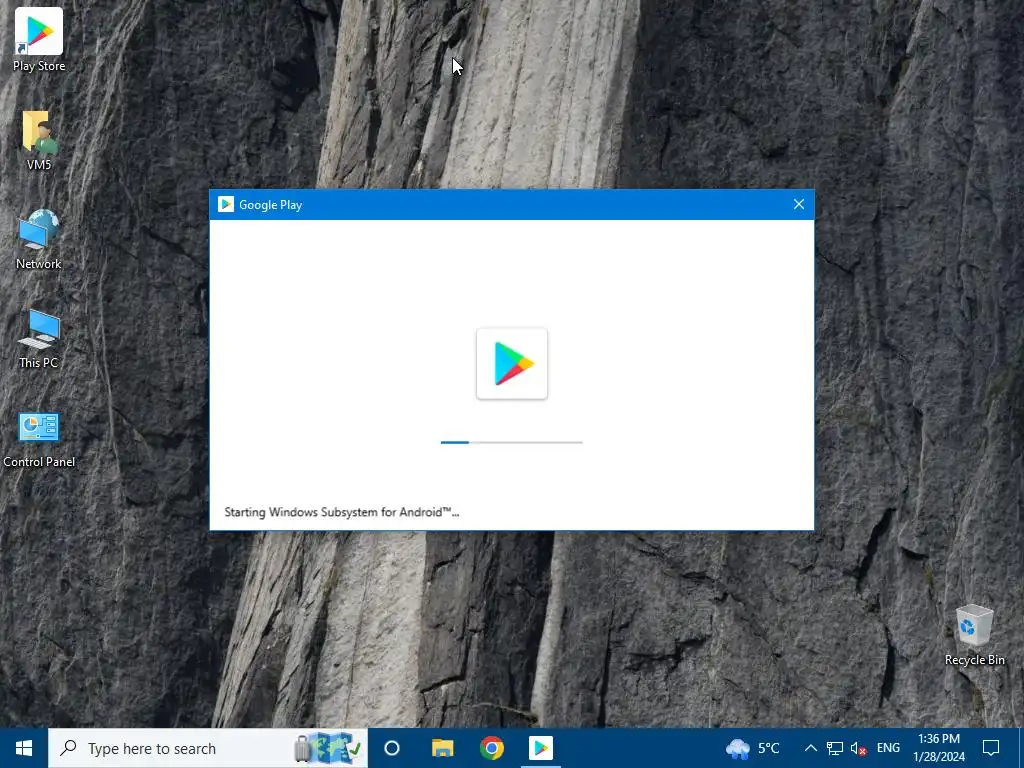Screen dimensions: 1024x768
Task: Open the network status tray icon
Action: pyautogui.click(x=835, y=748)
